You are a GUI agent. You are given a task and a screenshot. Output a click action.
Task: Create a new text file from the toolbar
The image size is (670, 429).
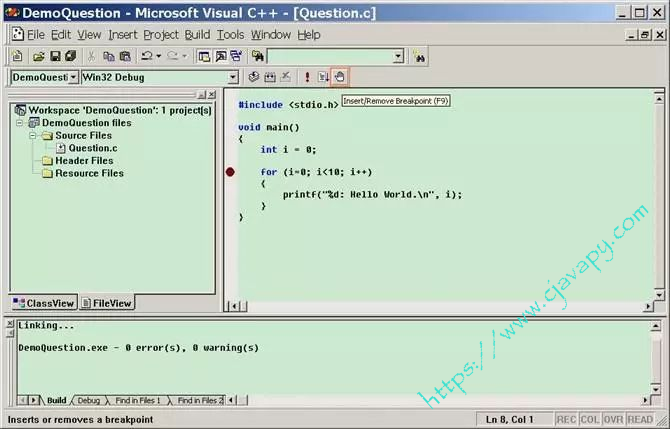pyautogui.click(x=17, y=56)
